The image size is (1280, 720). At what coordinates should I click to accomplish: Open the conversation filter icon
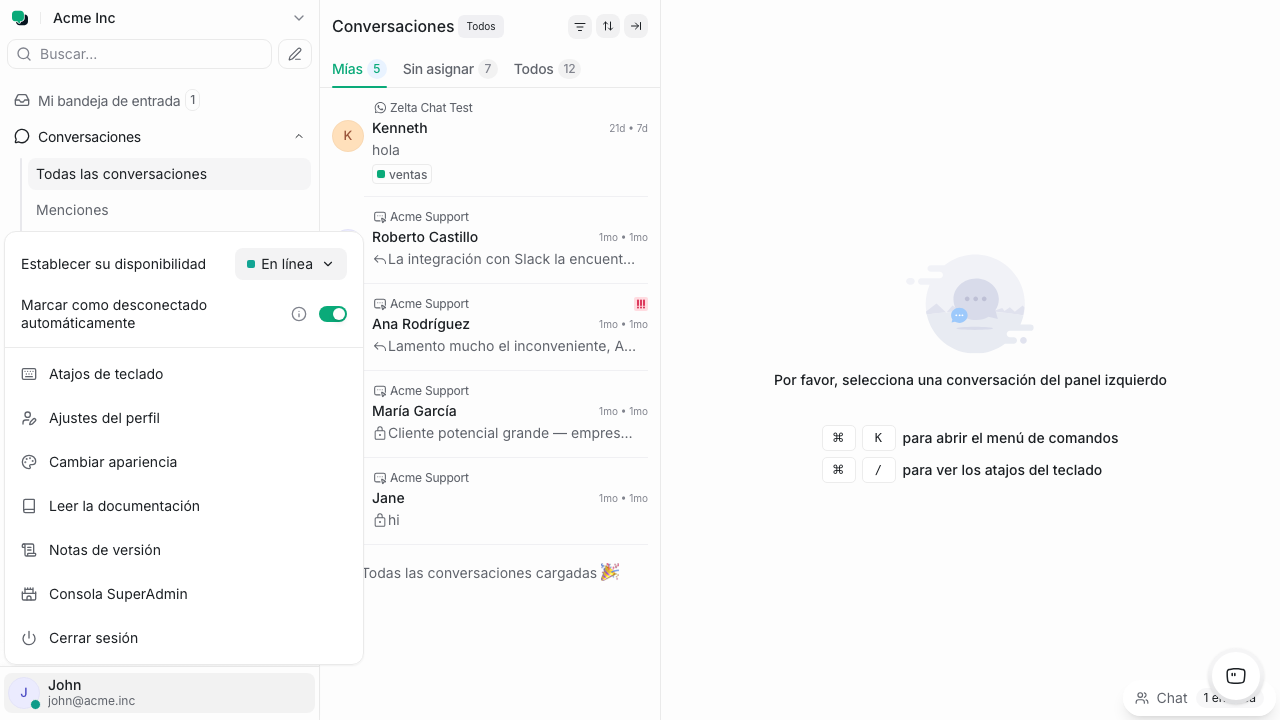[x=580, y=26]
